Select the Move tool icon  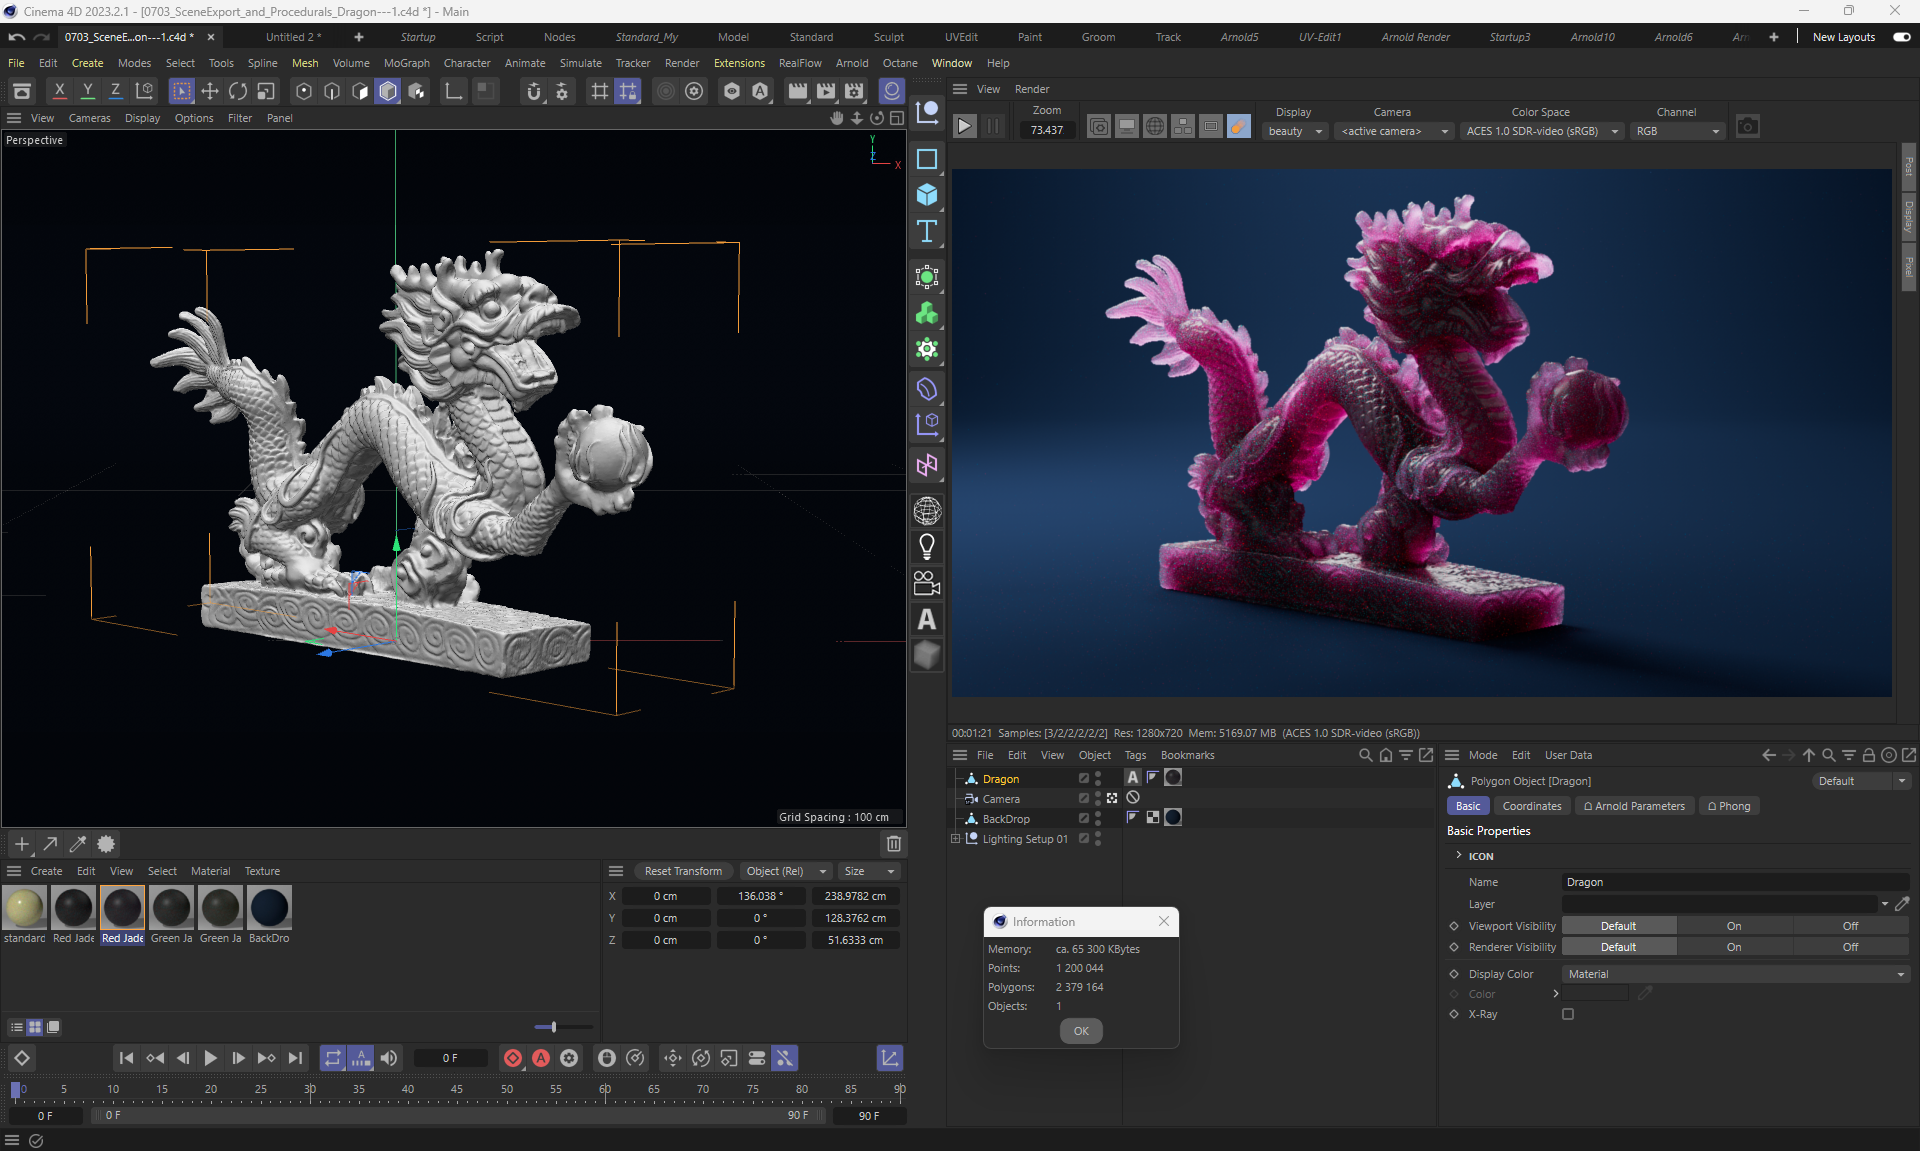coord(210,91)
